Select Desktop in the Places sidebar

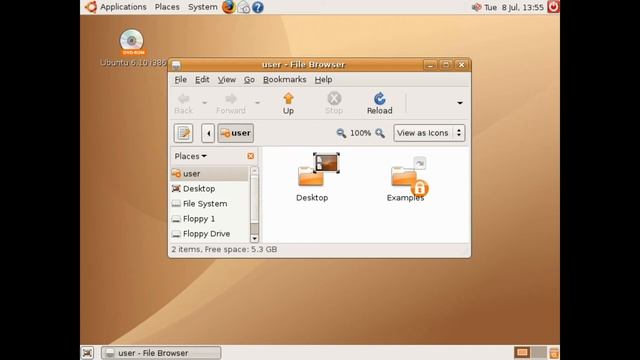coord(209,189)
